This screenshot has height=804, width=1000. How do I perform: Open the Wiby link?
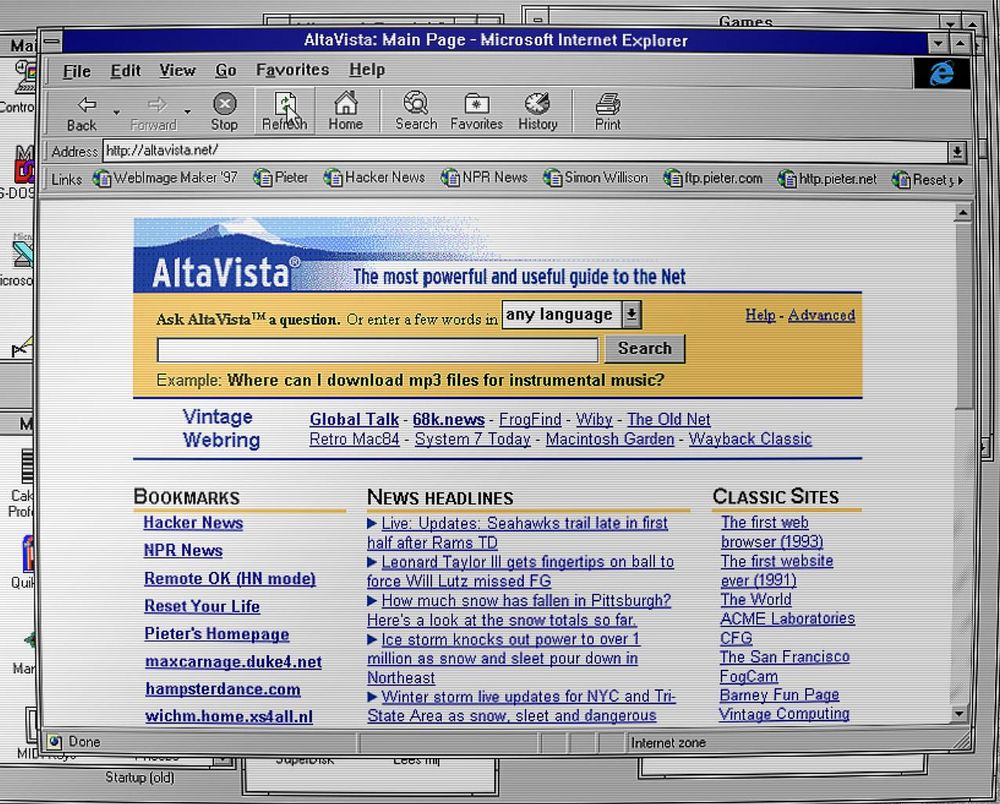tap(594, 420)
